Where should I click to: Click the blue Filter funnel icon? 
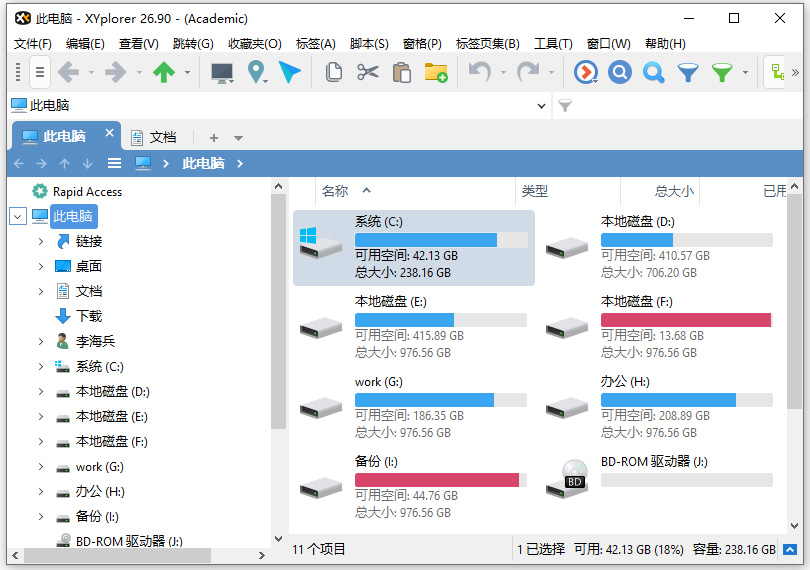click(688, 72)
